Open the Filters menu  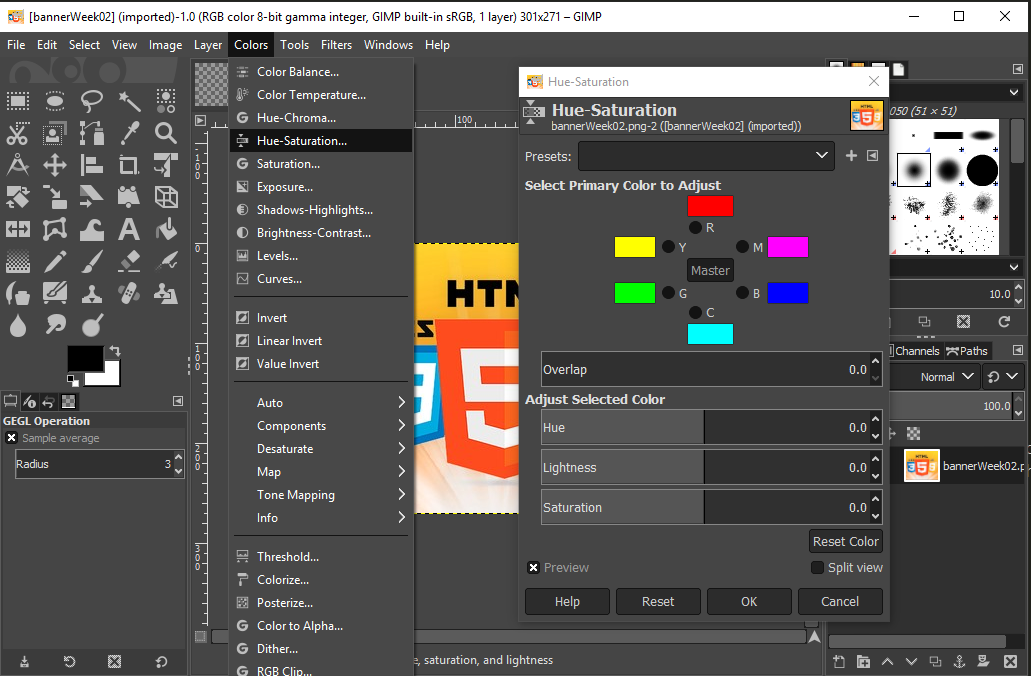pos(336,45)
